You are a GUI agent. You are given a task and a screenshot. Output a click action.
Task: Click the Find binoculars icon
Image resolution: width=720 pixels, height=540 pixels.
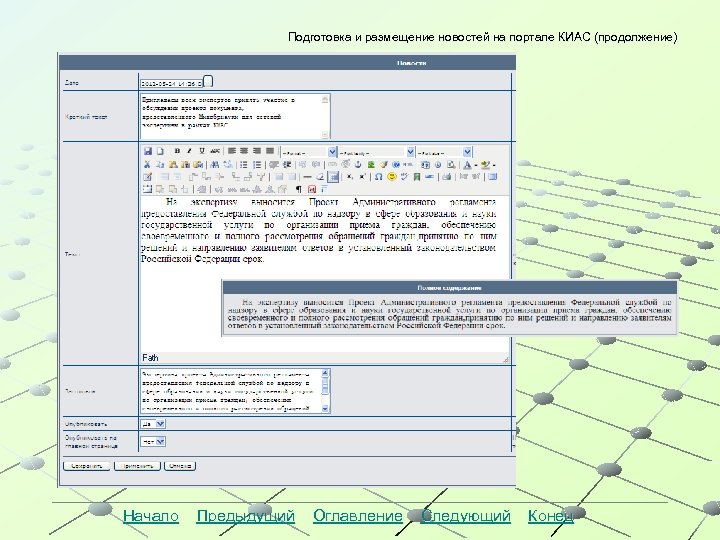point(214,164)
